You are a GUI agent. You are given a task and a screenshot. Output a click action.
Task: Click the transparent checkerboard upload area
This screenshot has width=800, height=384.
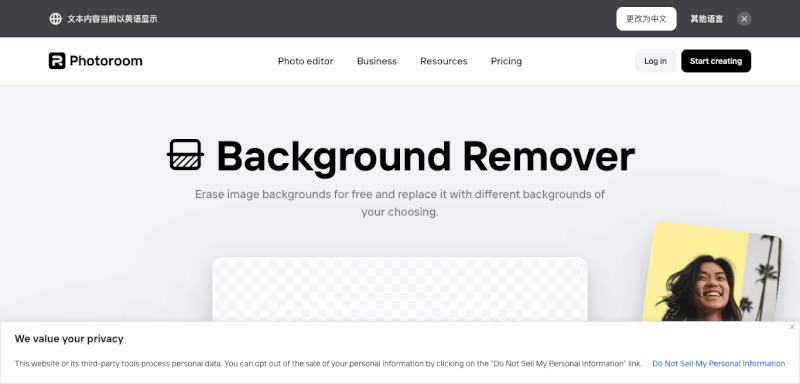coord(399,290)
